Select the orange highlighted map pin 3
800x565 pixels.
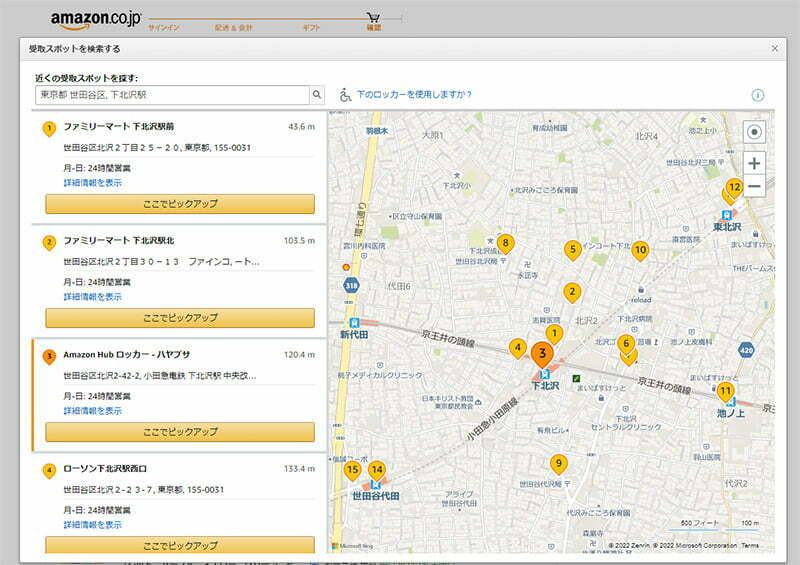[x=542, y=354]
